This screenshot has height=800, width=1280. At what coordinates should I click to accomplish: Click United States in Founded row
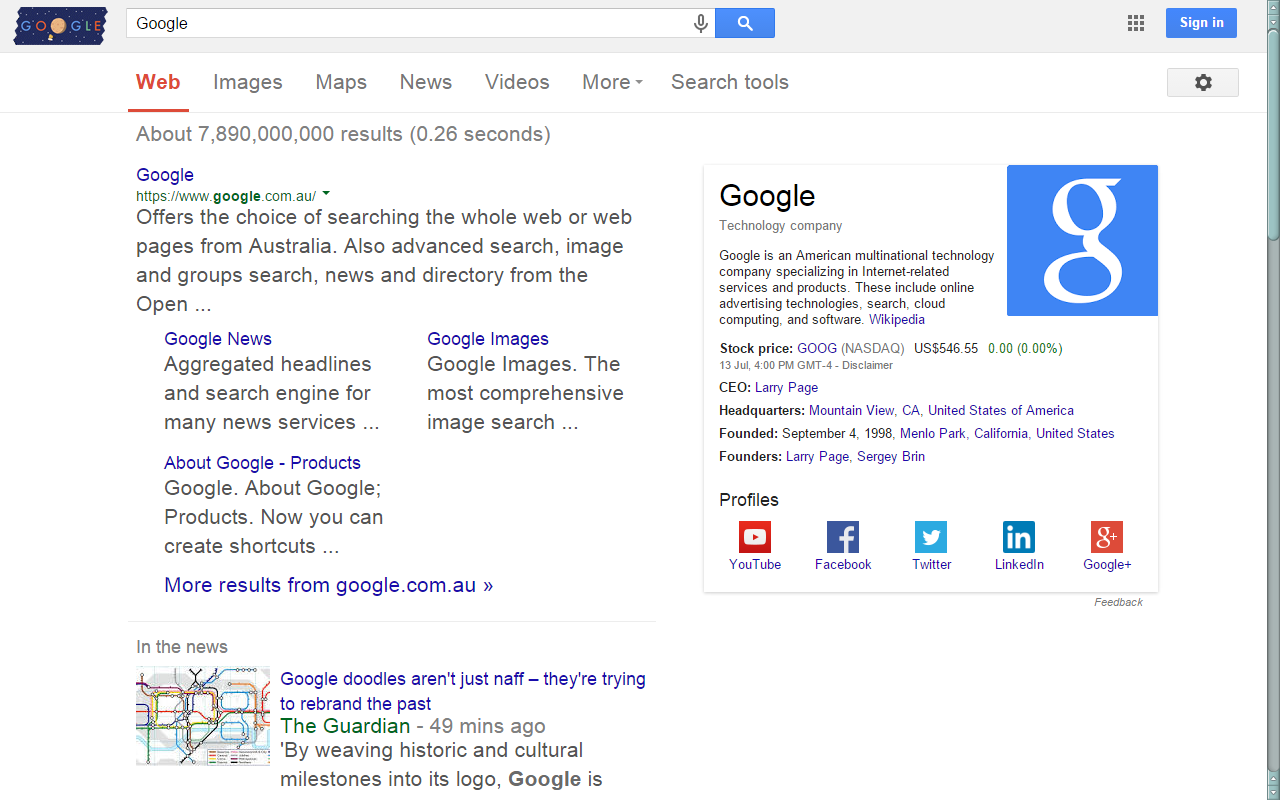click(1075, 433)
